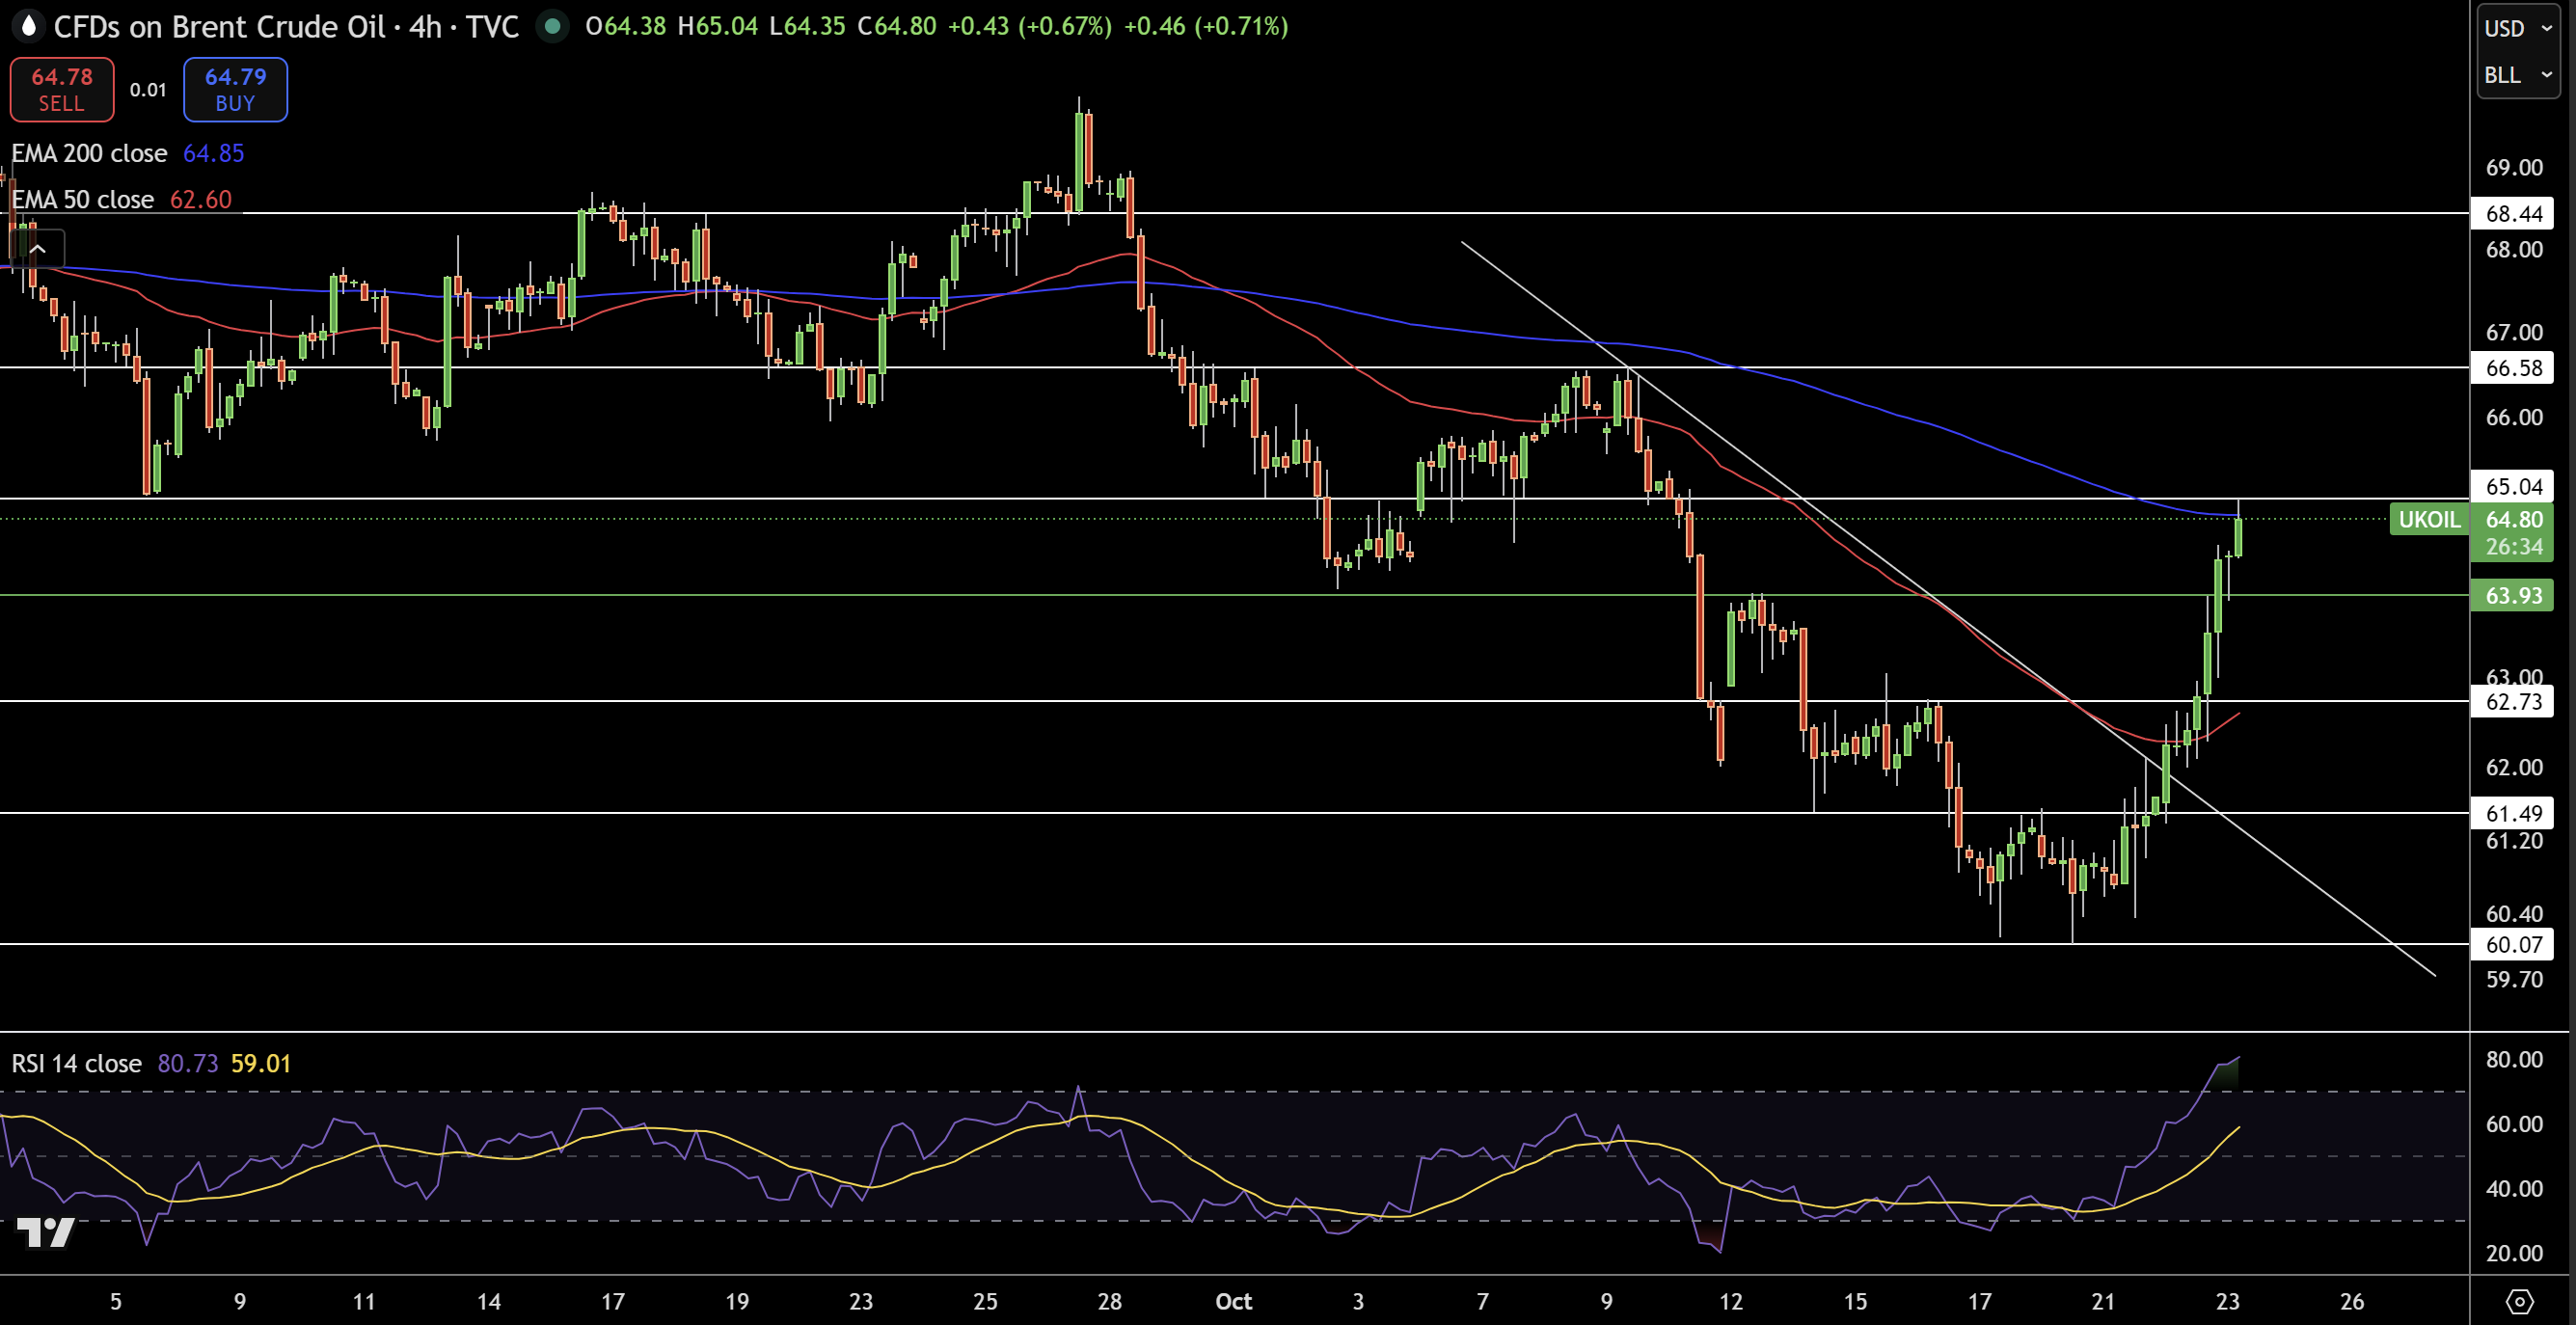
Task: Click the Oct marker on time axis
Action: click(x=1233, y=1301)
